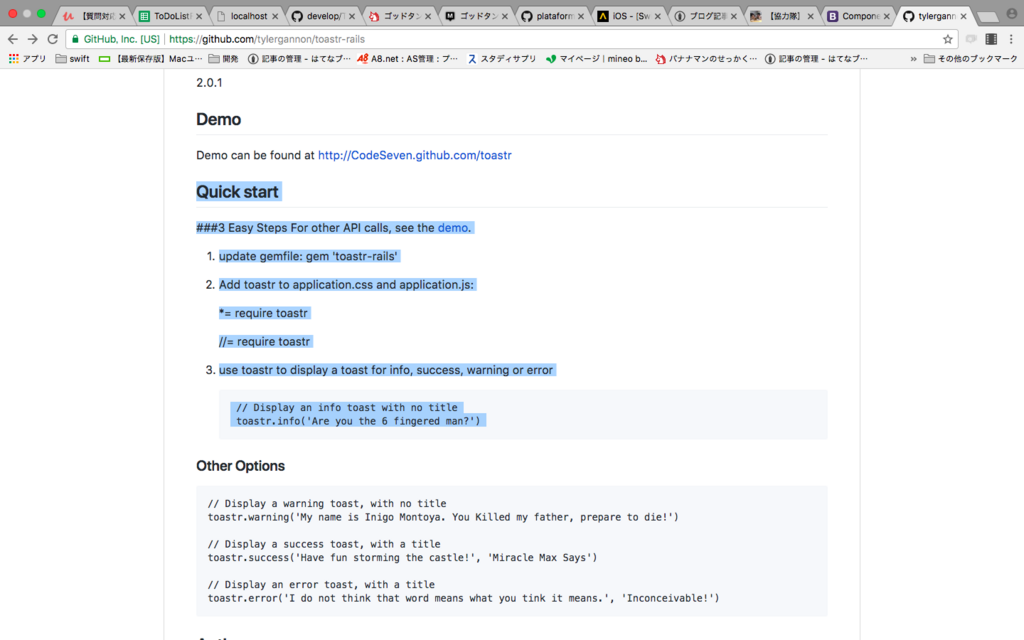Click the dark extension icon beside the star

[x=991, y=39]
